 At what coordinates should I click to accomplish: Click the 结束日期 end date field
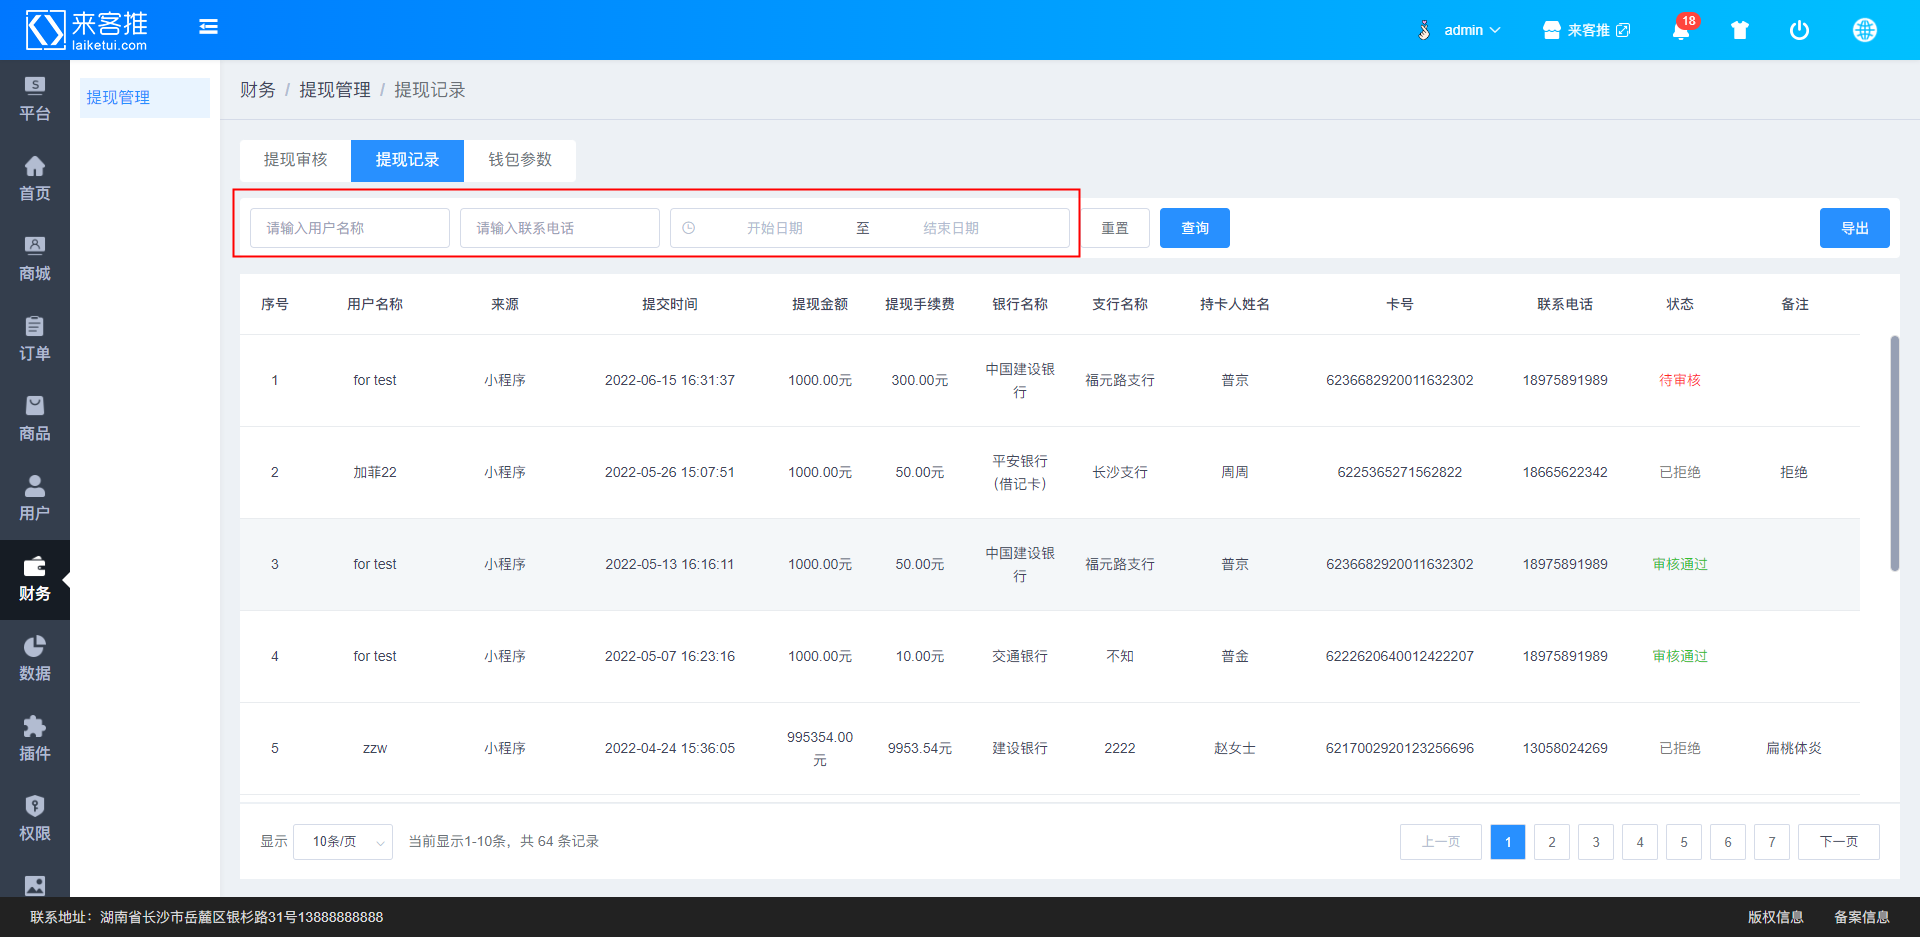pos(951,228)
